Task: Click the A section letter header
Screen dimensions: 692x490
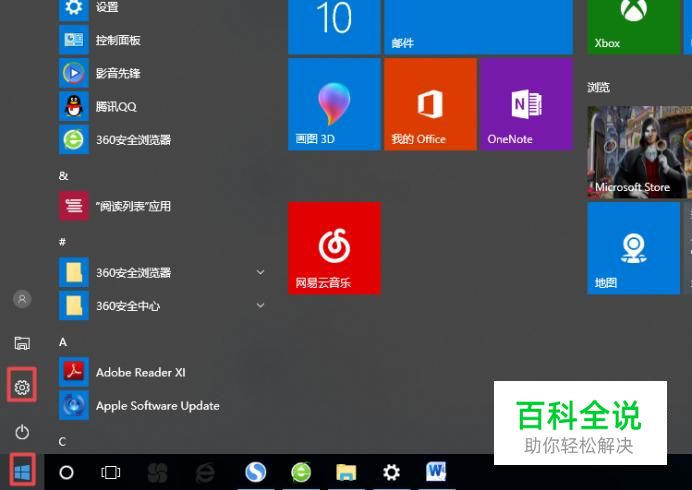Action: [x=63, y=342]
